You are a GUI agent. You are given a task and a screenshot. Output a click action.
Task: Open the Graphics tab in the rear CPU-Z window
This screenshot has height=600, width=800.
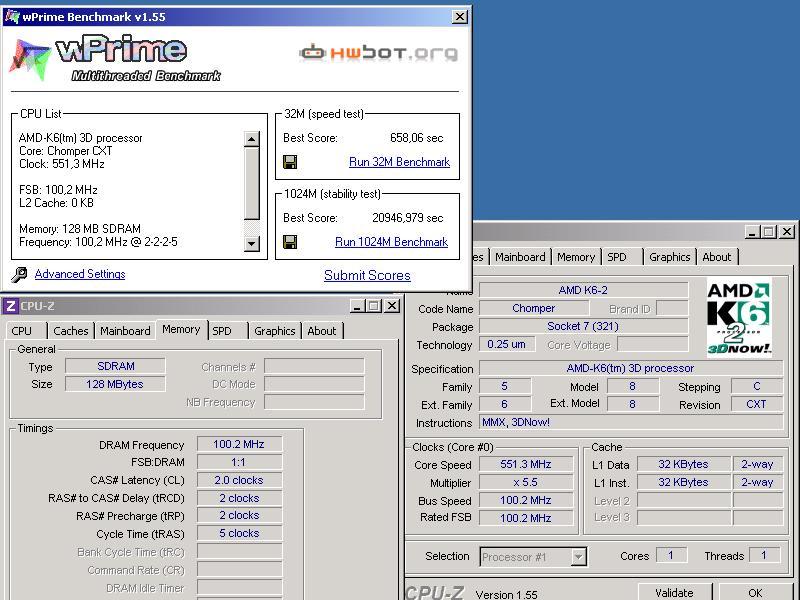(669, 257)
